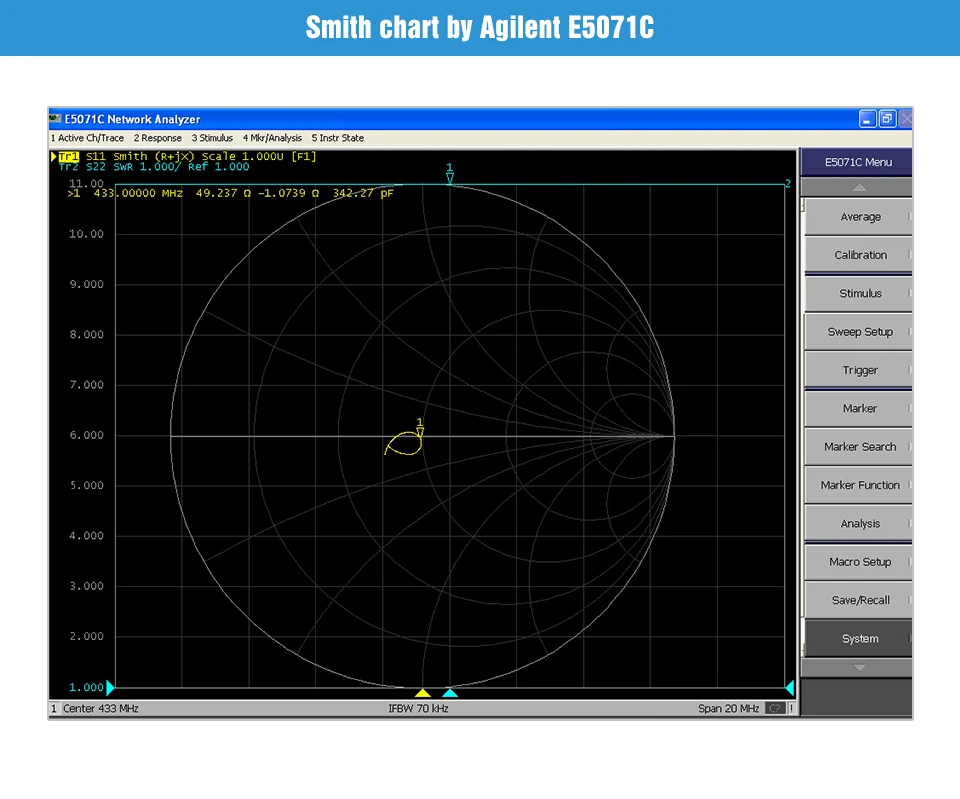Click the E5071C icon in the title bar
Screen dimensions: 960x799
tap(54, 119)
